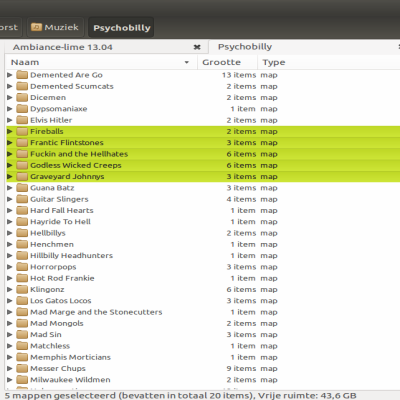Expand the Fireballs folder tree
The height and width of the screenshot is (400, 400).
(10, 131)
